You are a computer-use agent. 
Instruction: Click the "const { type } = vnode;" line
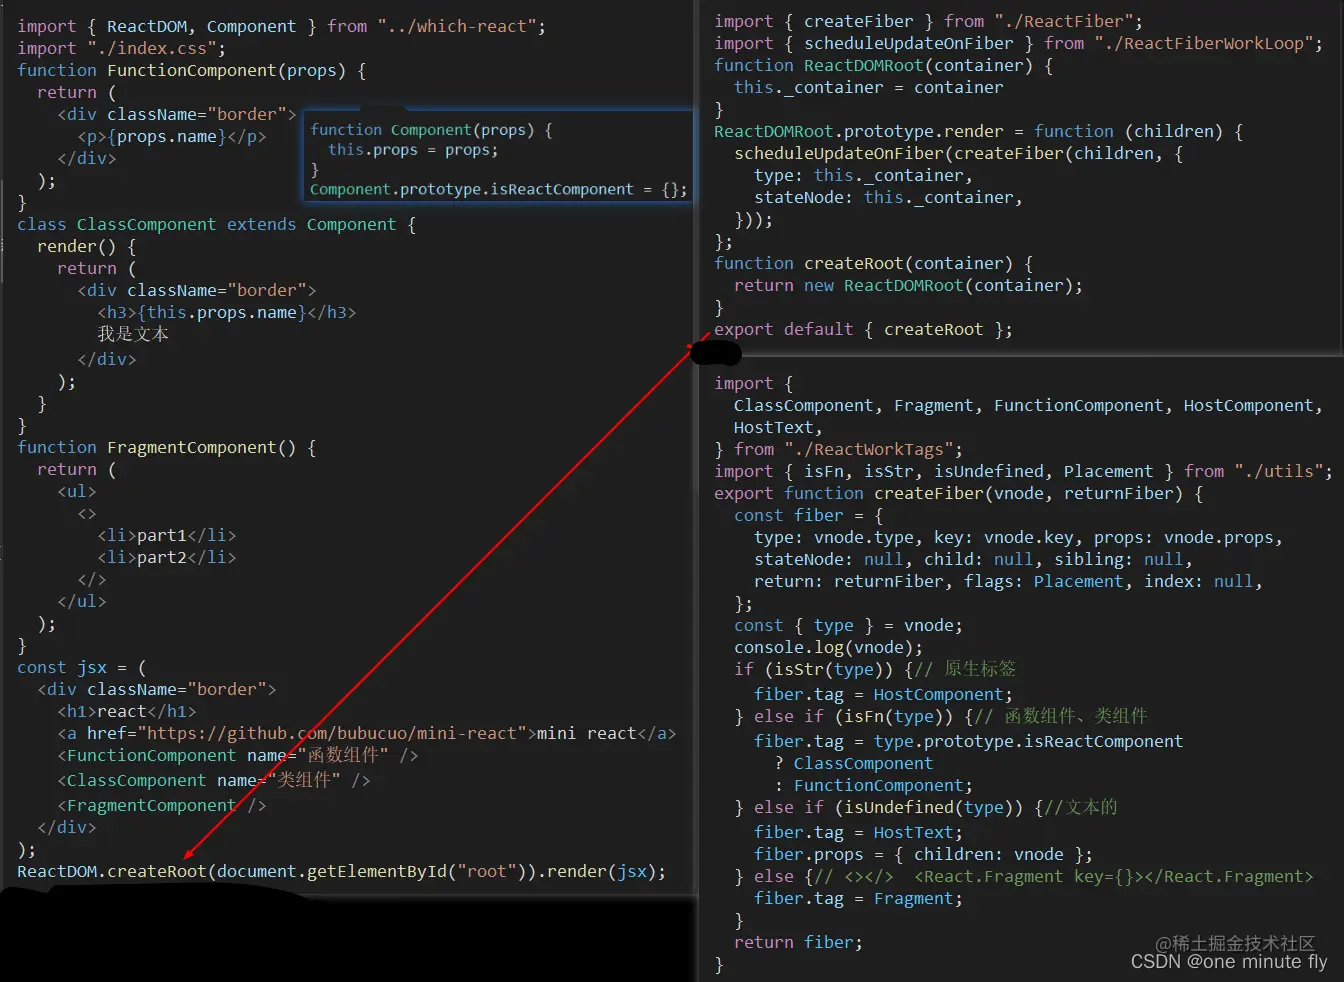[848, 625]
